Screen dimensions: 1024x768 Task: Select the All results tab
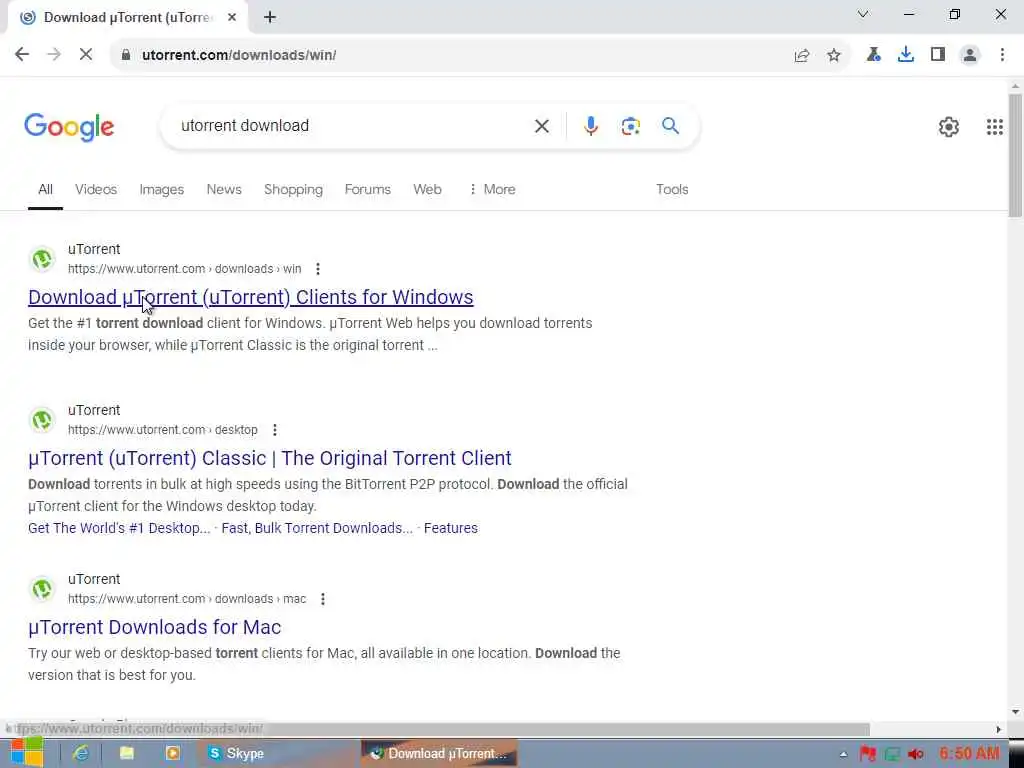45,189
